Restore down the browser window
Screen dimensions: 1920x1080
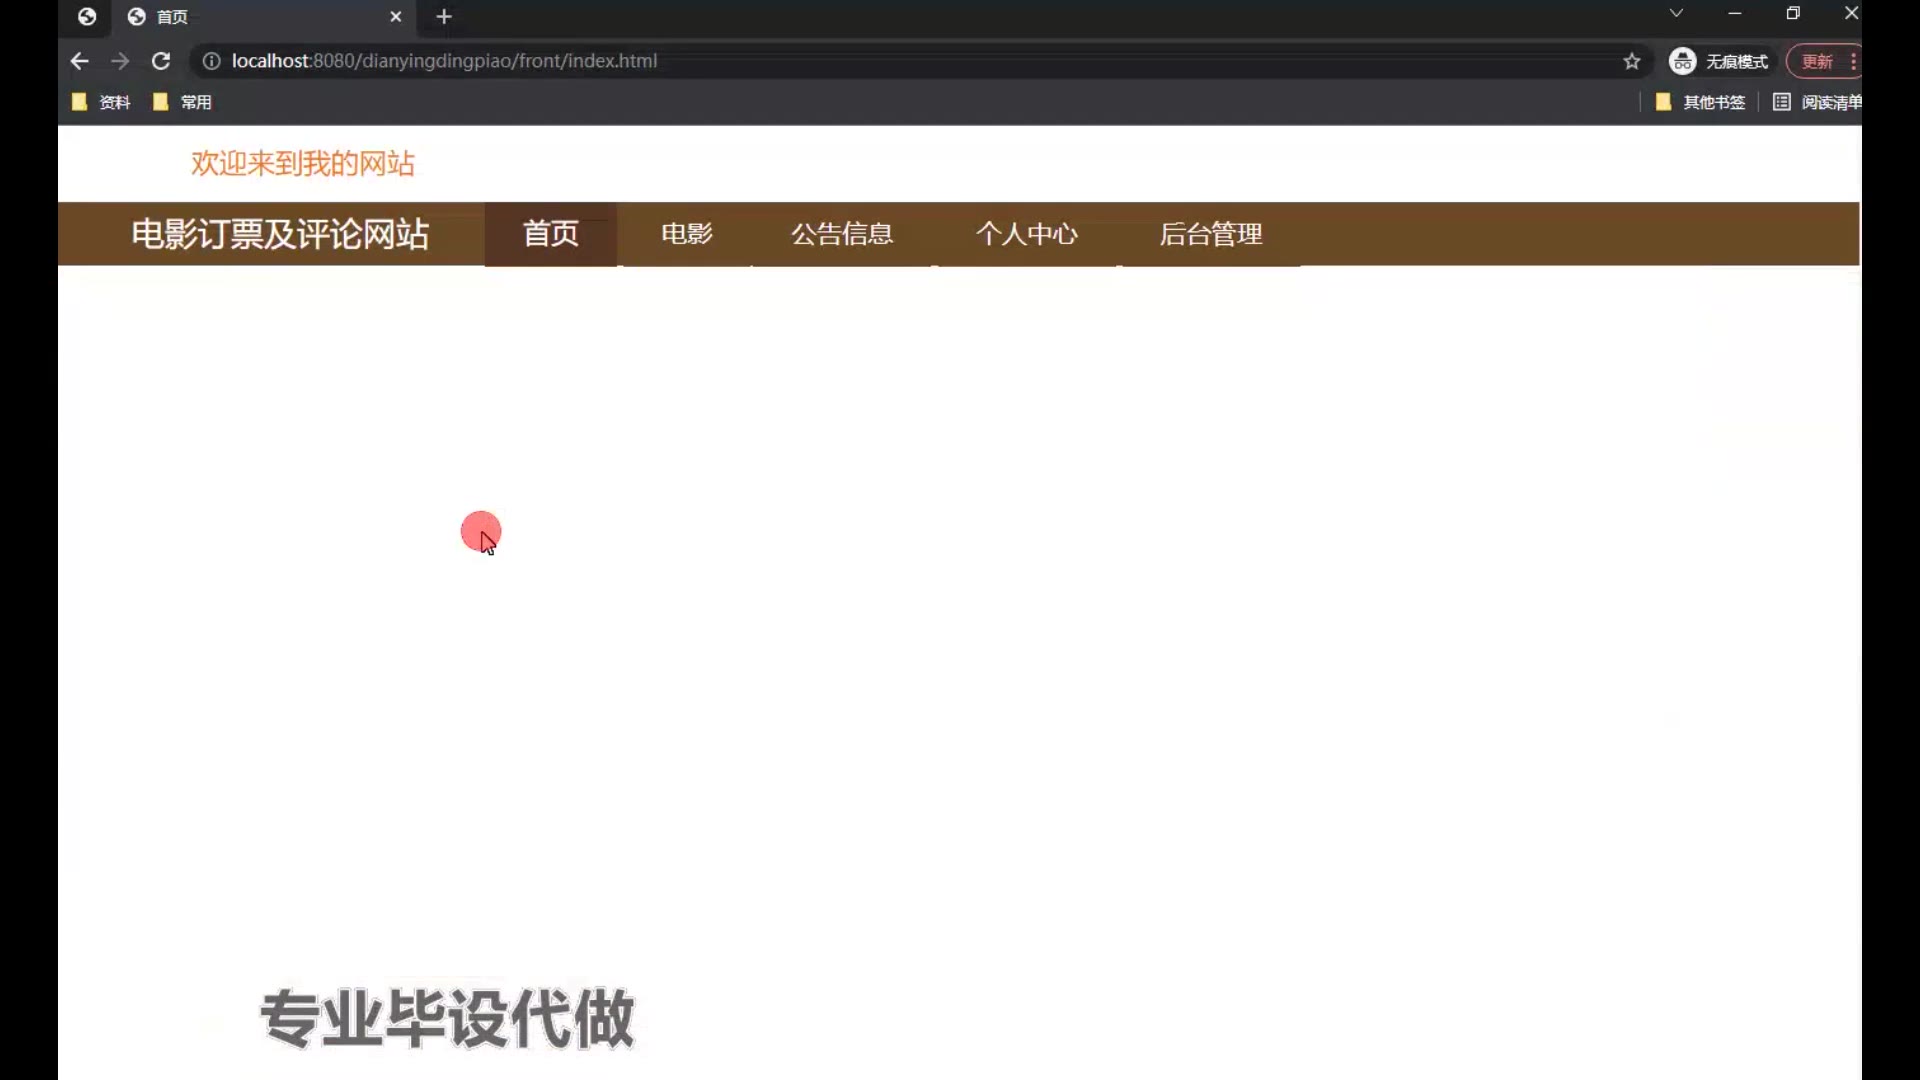[x=1793, y=13]
